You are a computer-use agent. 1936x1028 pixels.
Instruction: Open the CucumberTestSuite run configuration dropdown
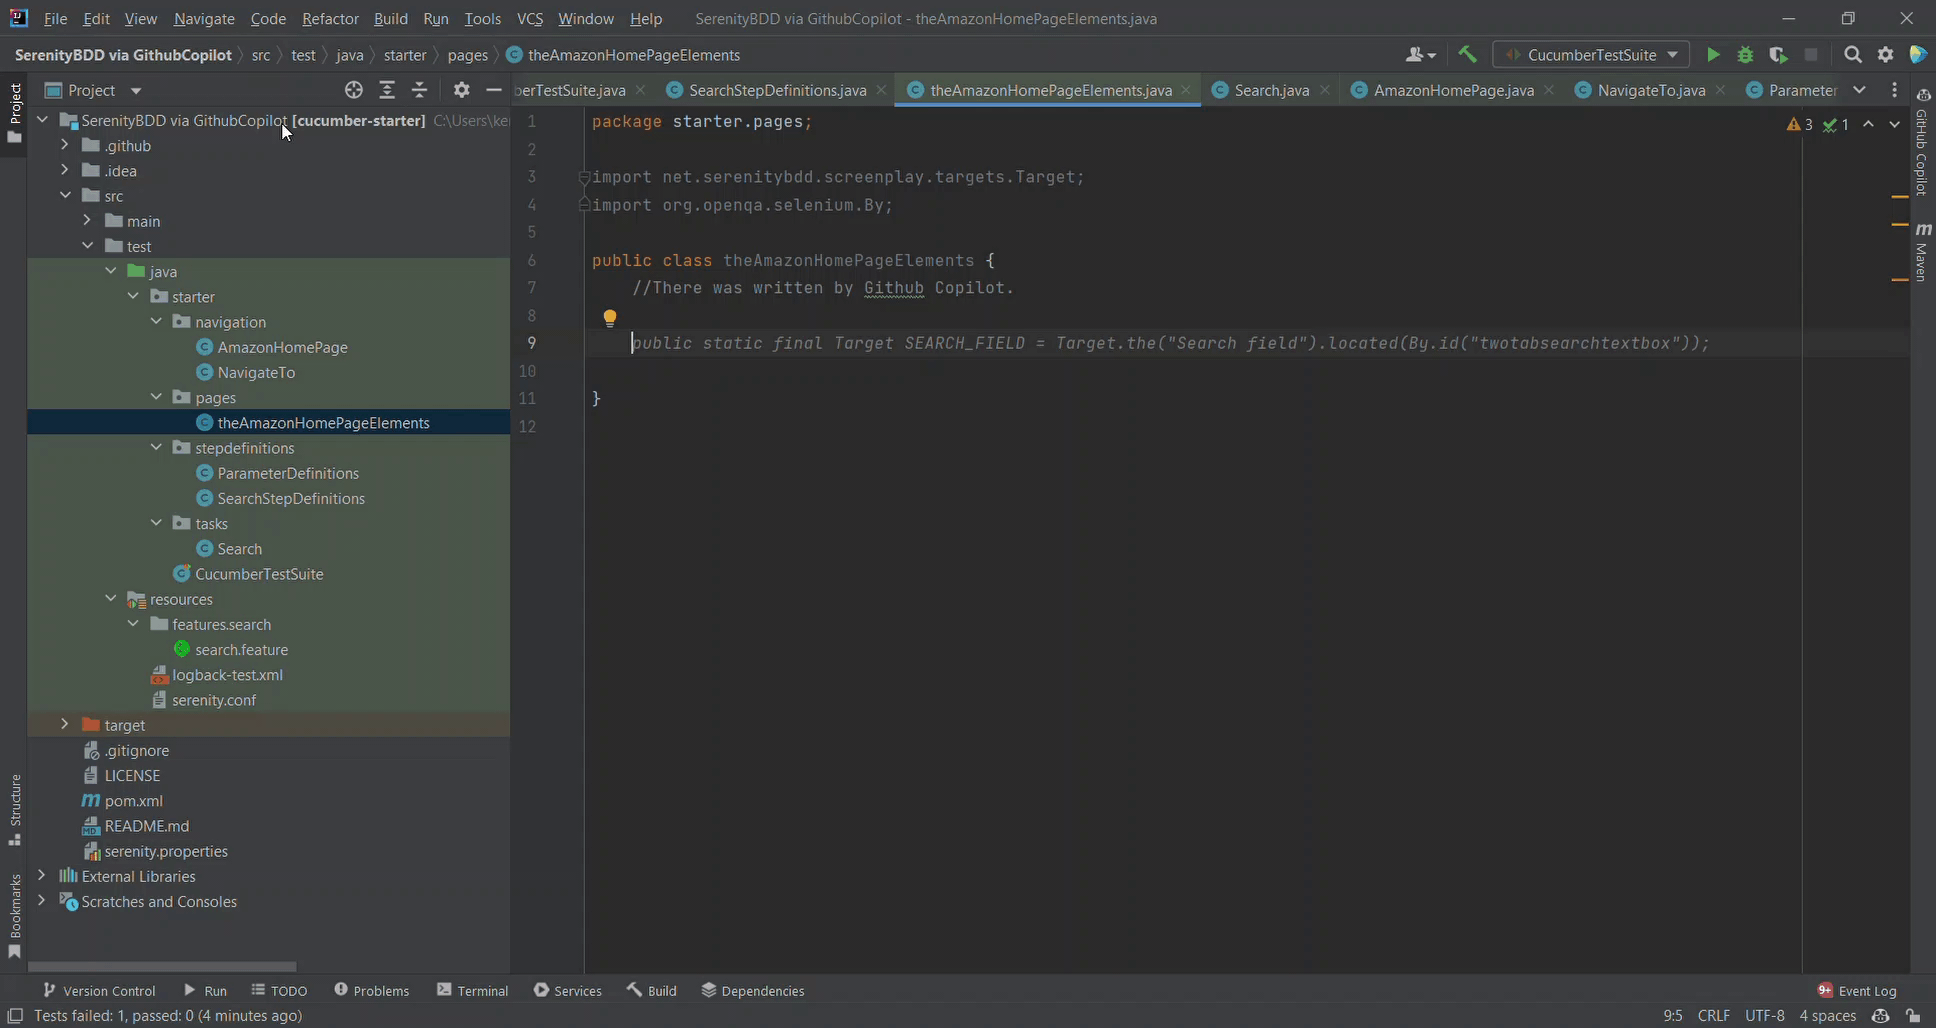click(1591, 55)
